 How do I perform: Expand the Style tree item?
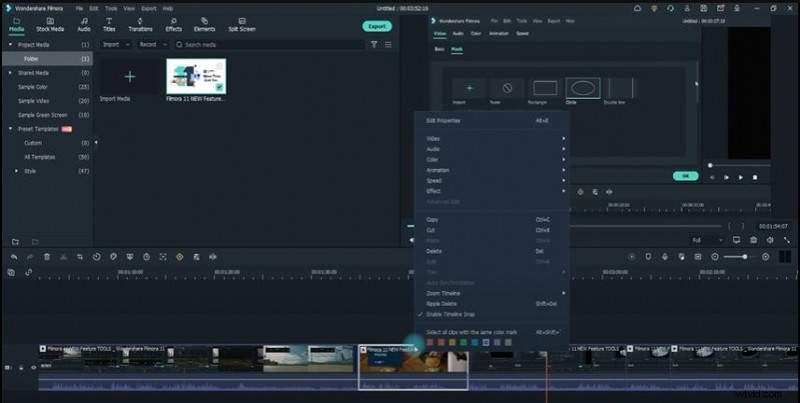(x=16, y=171)
